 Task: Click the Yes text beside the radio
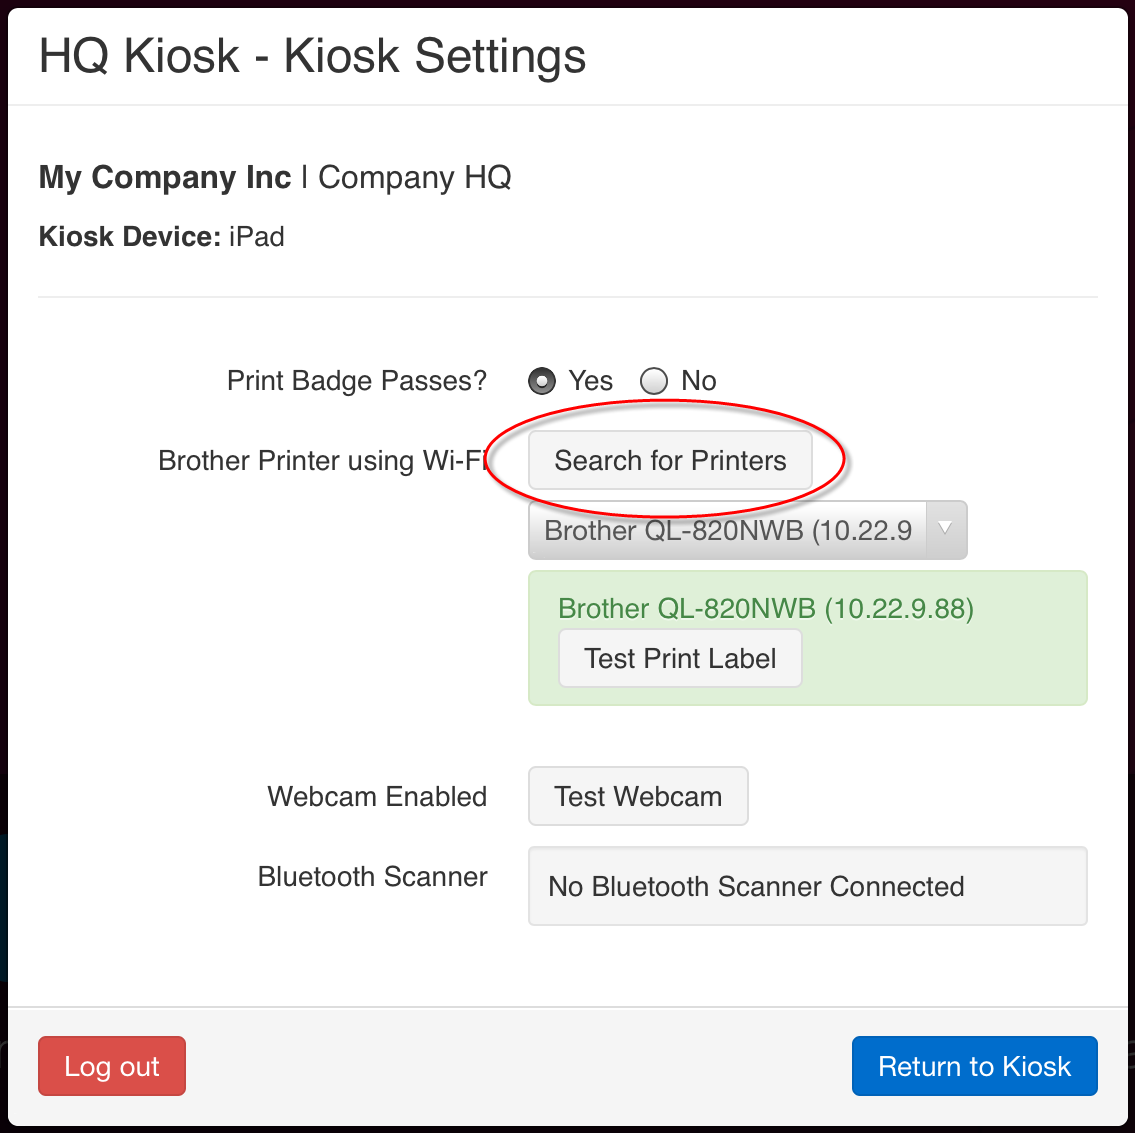click(x=591, y=381)
